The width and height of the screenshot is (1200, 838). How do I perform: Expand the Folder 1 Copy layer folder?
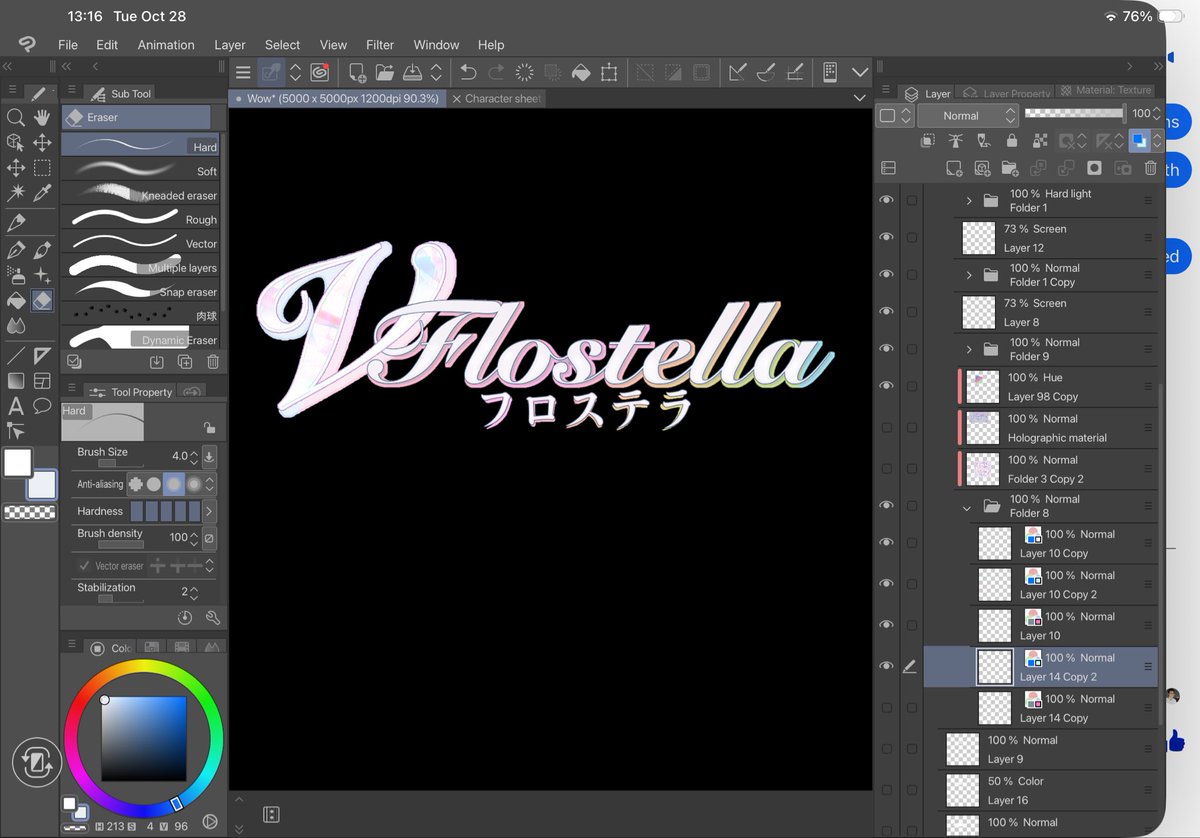(968, 275)
